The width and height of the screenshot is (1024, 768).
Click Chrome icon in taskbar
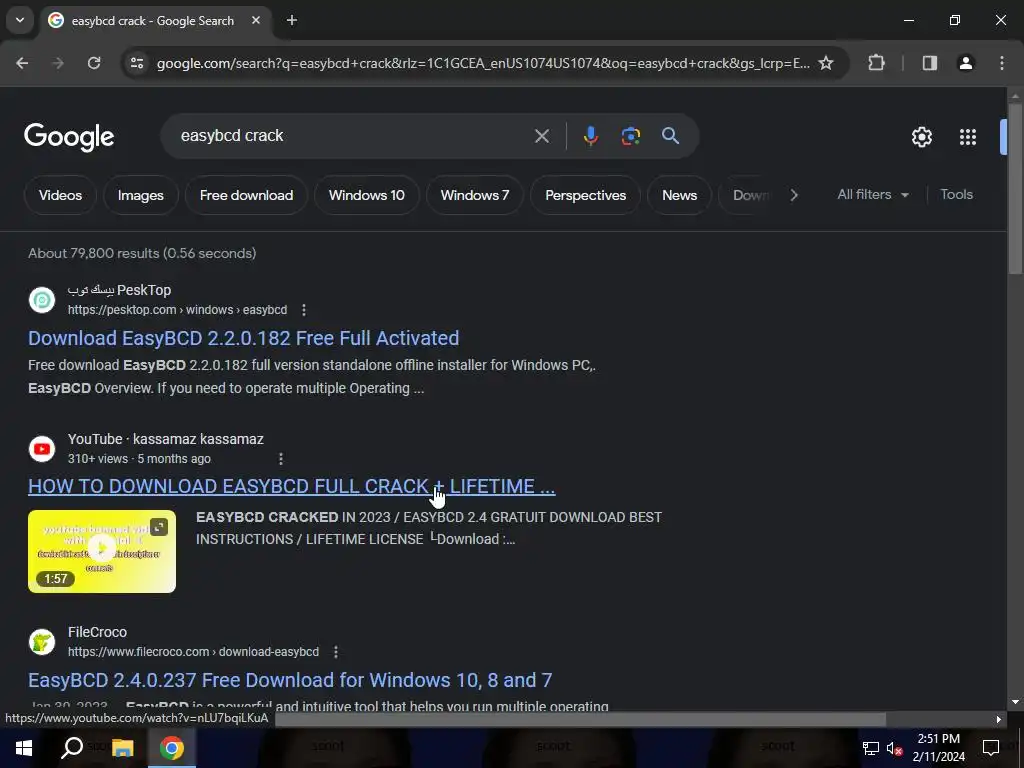coord(172,748)
